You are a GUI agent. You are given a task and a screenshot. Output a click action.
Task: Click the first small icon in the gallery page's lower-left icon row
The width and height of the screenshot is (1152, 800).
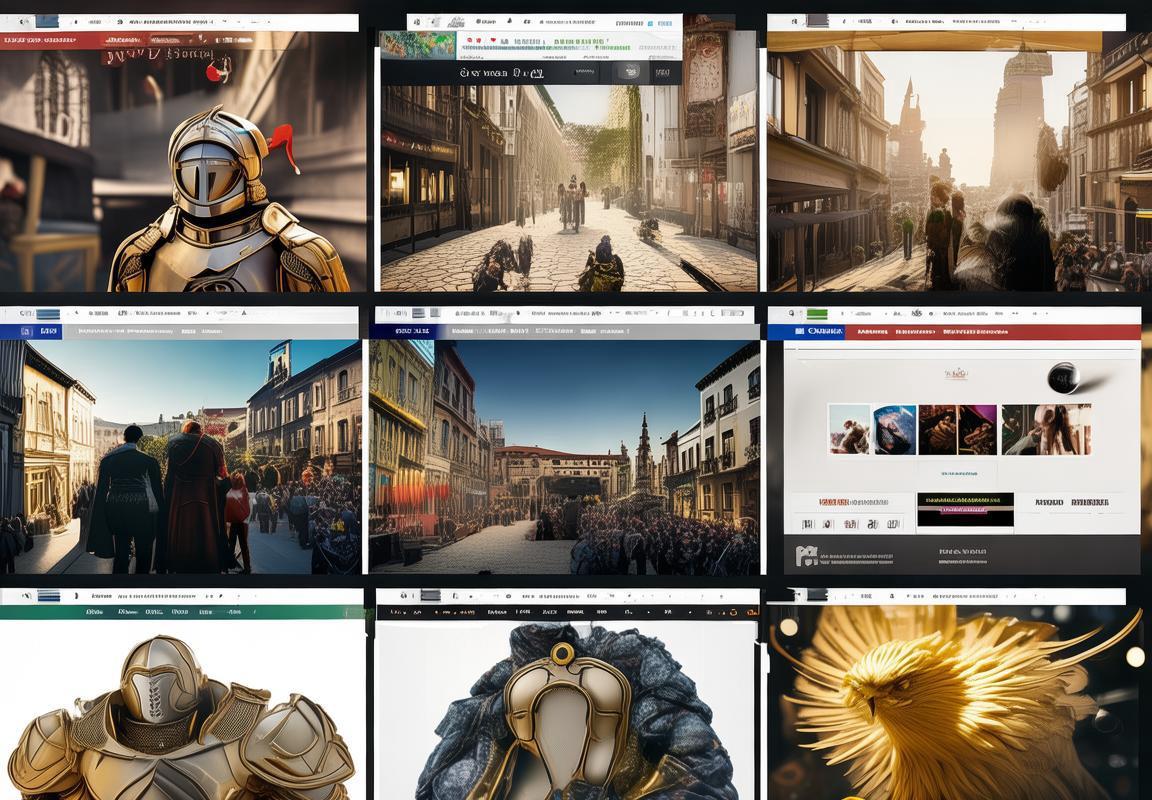pos(806,524)
